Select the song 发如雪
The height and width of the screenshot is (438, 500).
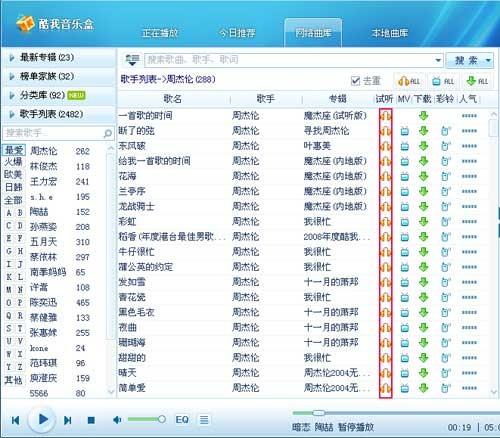[132, 282]
